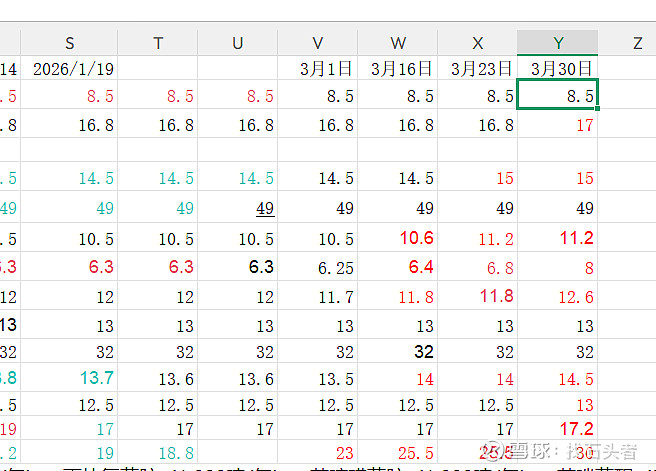The image size is (656, 471).
Task: Select red 14 in column W
Action: click(x=397, y=378)
